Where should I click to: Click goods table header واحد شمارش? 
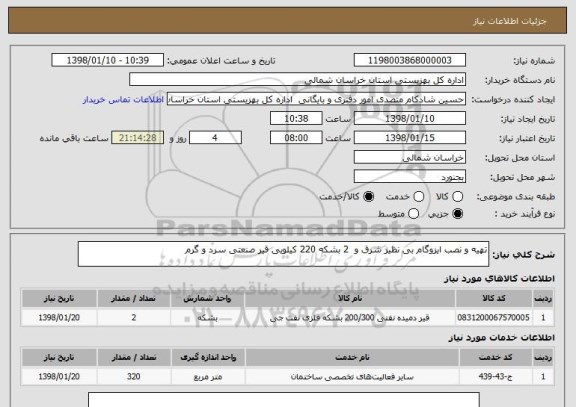[x=208, y=298]
